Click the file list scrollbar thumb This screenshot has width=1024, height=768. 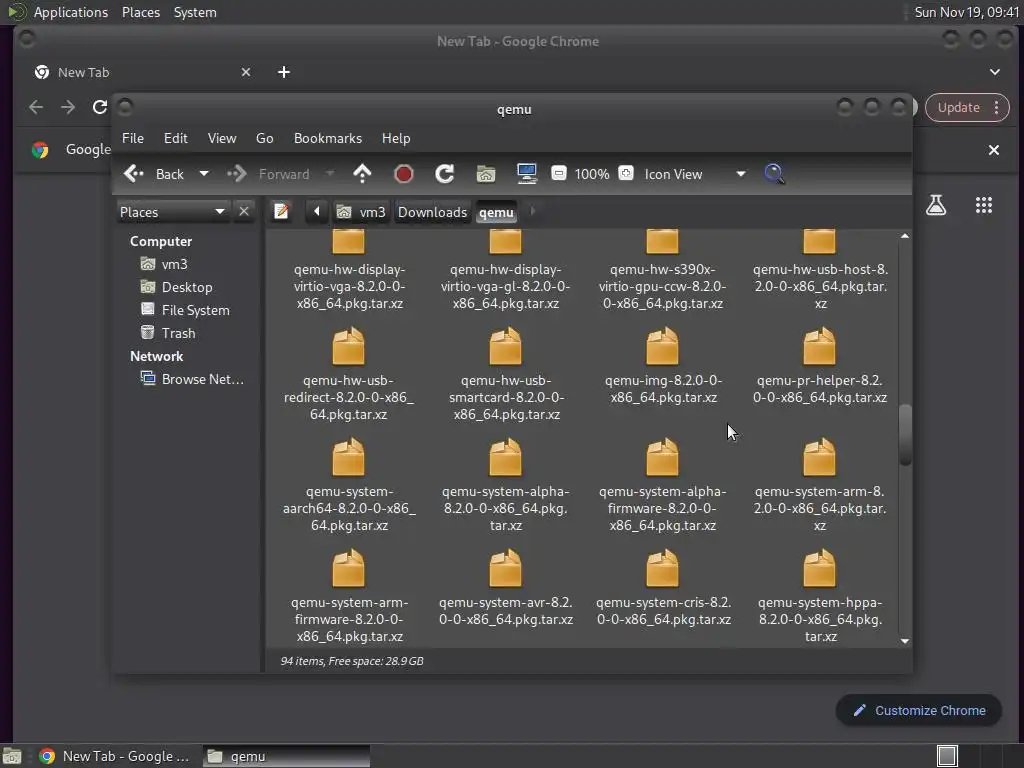click(x=904, y=435)
